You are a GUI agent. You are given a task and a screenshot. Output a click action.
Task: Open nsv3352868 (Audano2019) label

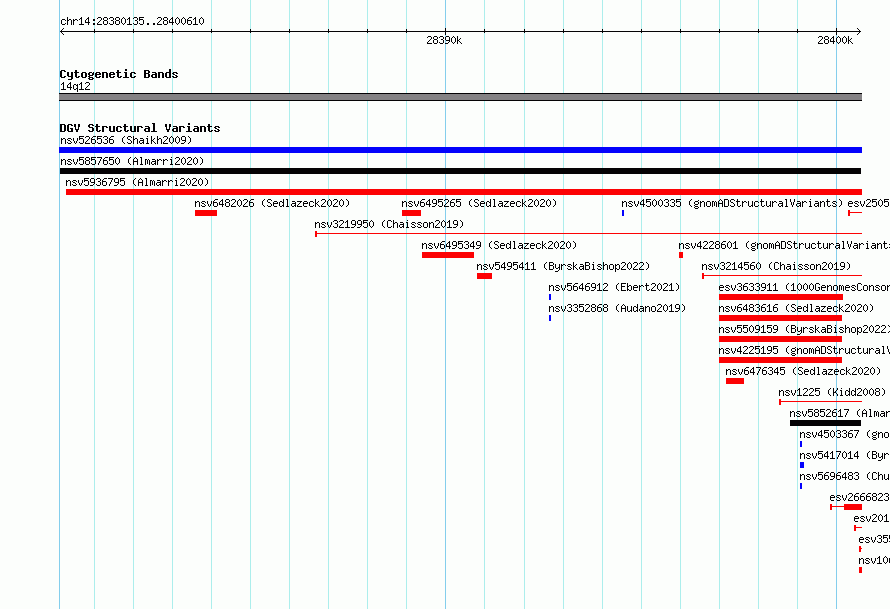[x=617, y=308]
